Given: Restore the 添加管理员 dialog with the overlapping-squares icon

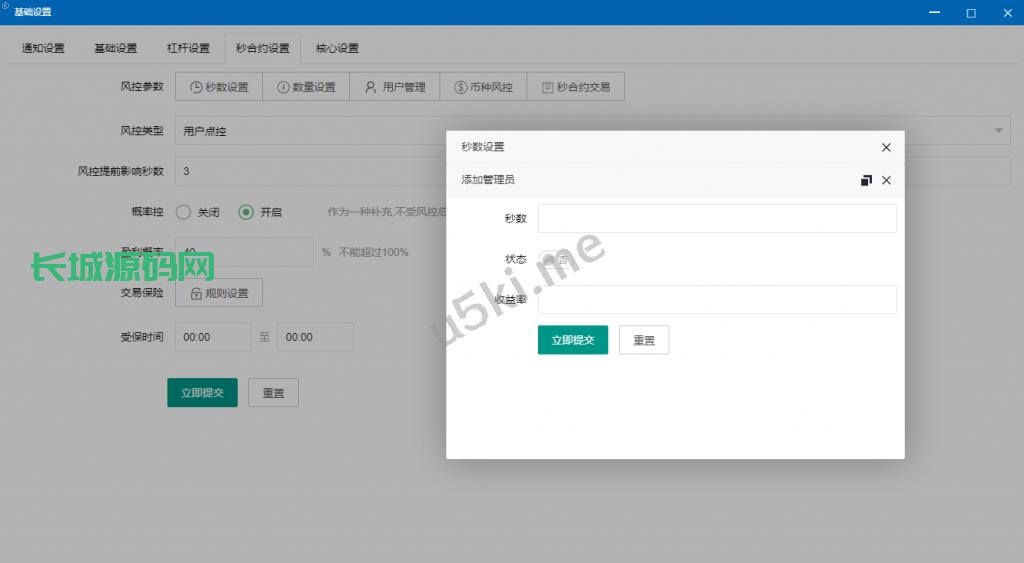Looking at the screenshot, I should tap(866, 180).
